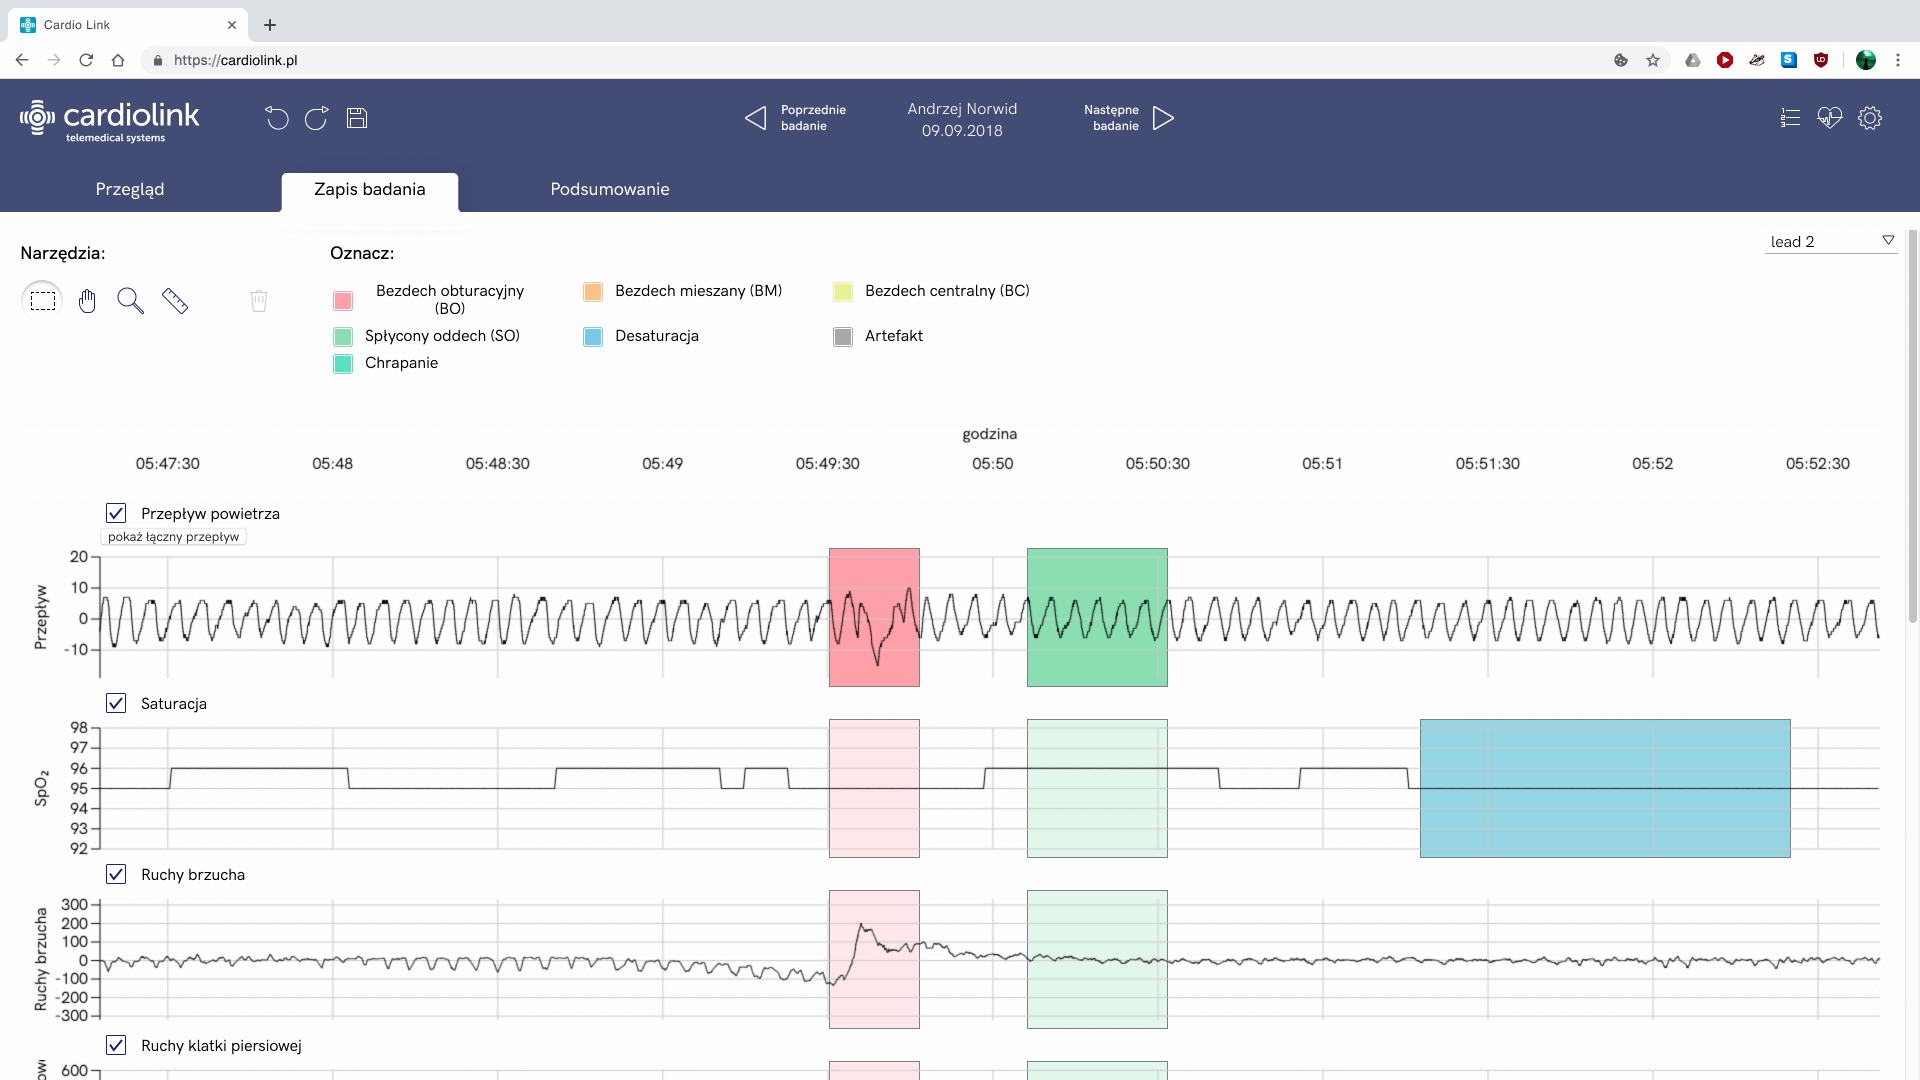
Task: Activate the magnifier zoom tool
Action: tap(130, 300)
